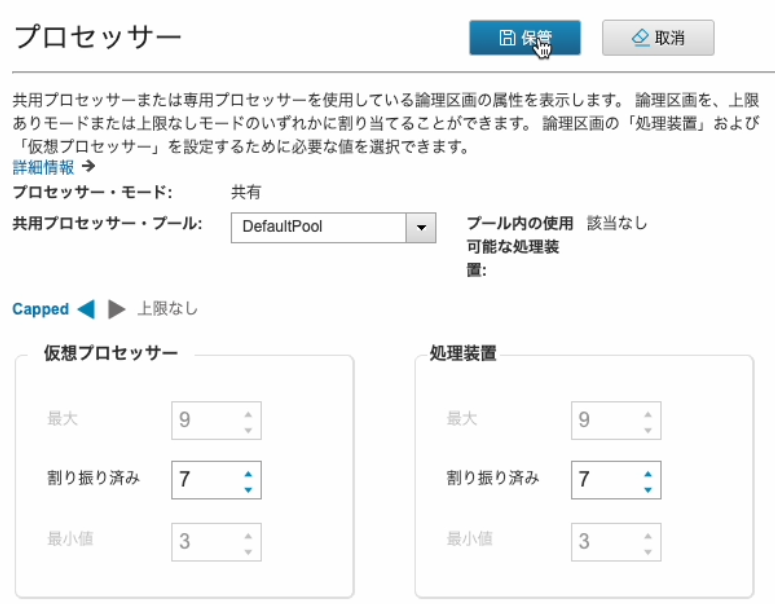The height and width of the screenshot is (604, 775).
Task: Decrease 処理装置 割り振り済み value
Action: (x=648, y=490)
